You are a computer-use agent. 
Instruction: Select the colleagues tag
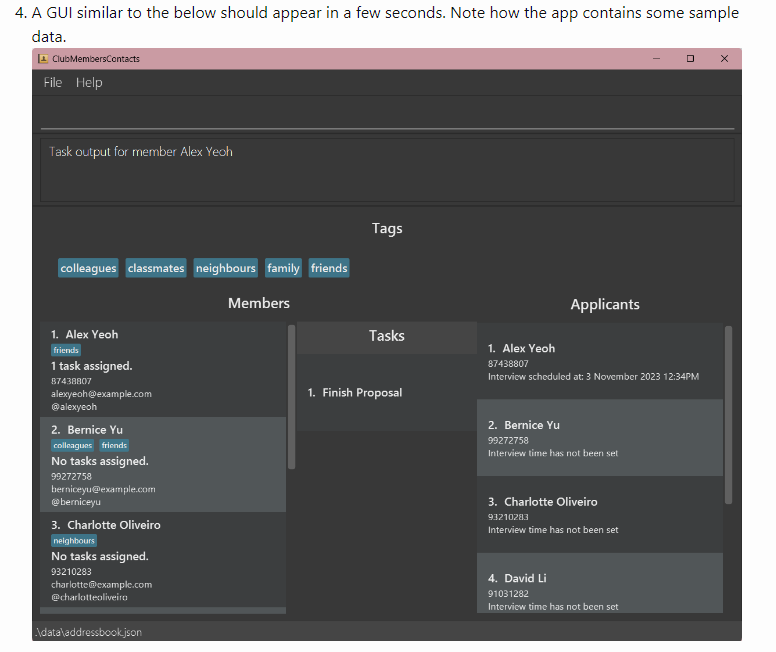point(88,268)
